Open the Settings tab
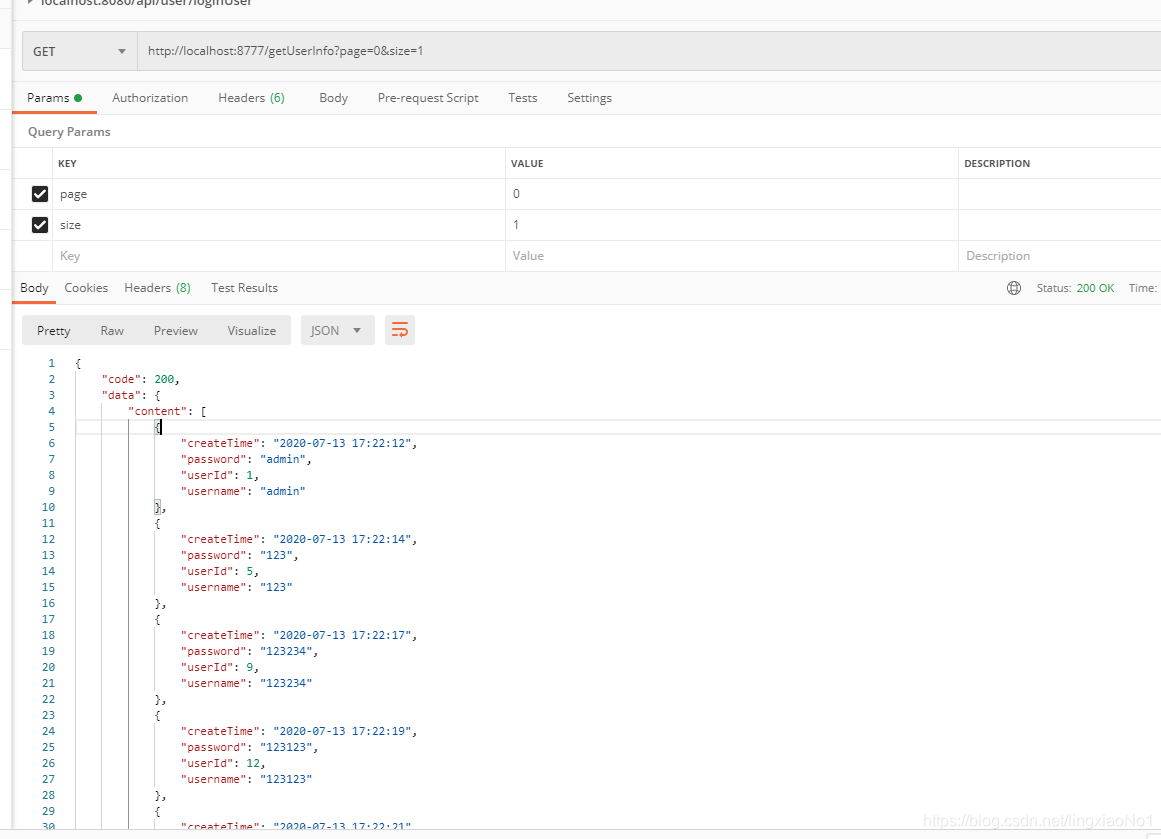This screenshot has height=839, width=1161. tap(589, 98)
